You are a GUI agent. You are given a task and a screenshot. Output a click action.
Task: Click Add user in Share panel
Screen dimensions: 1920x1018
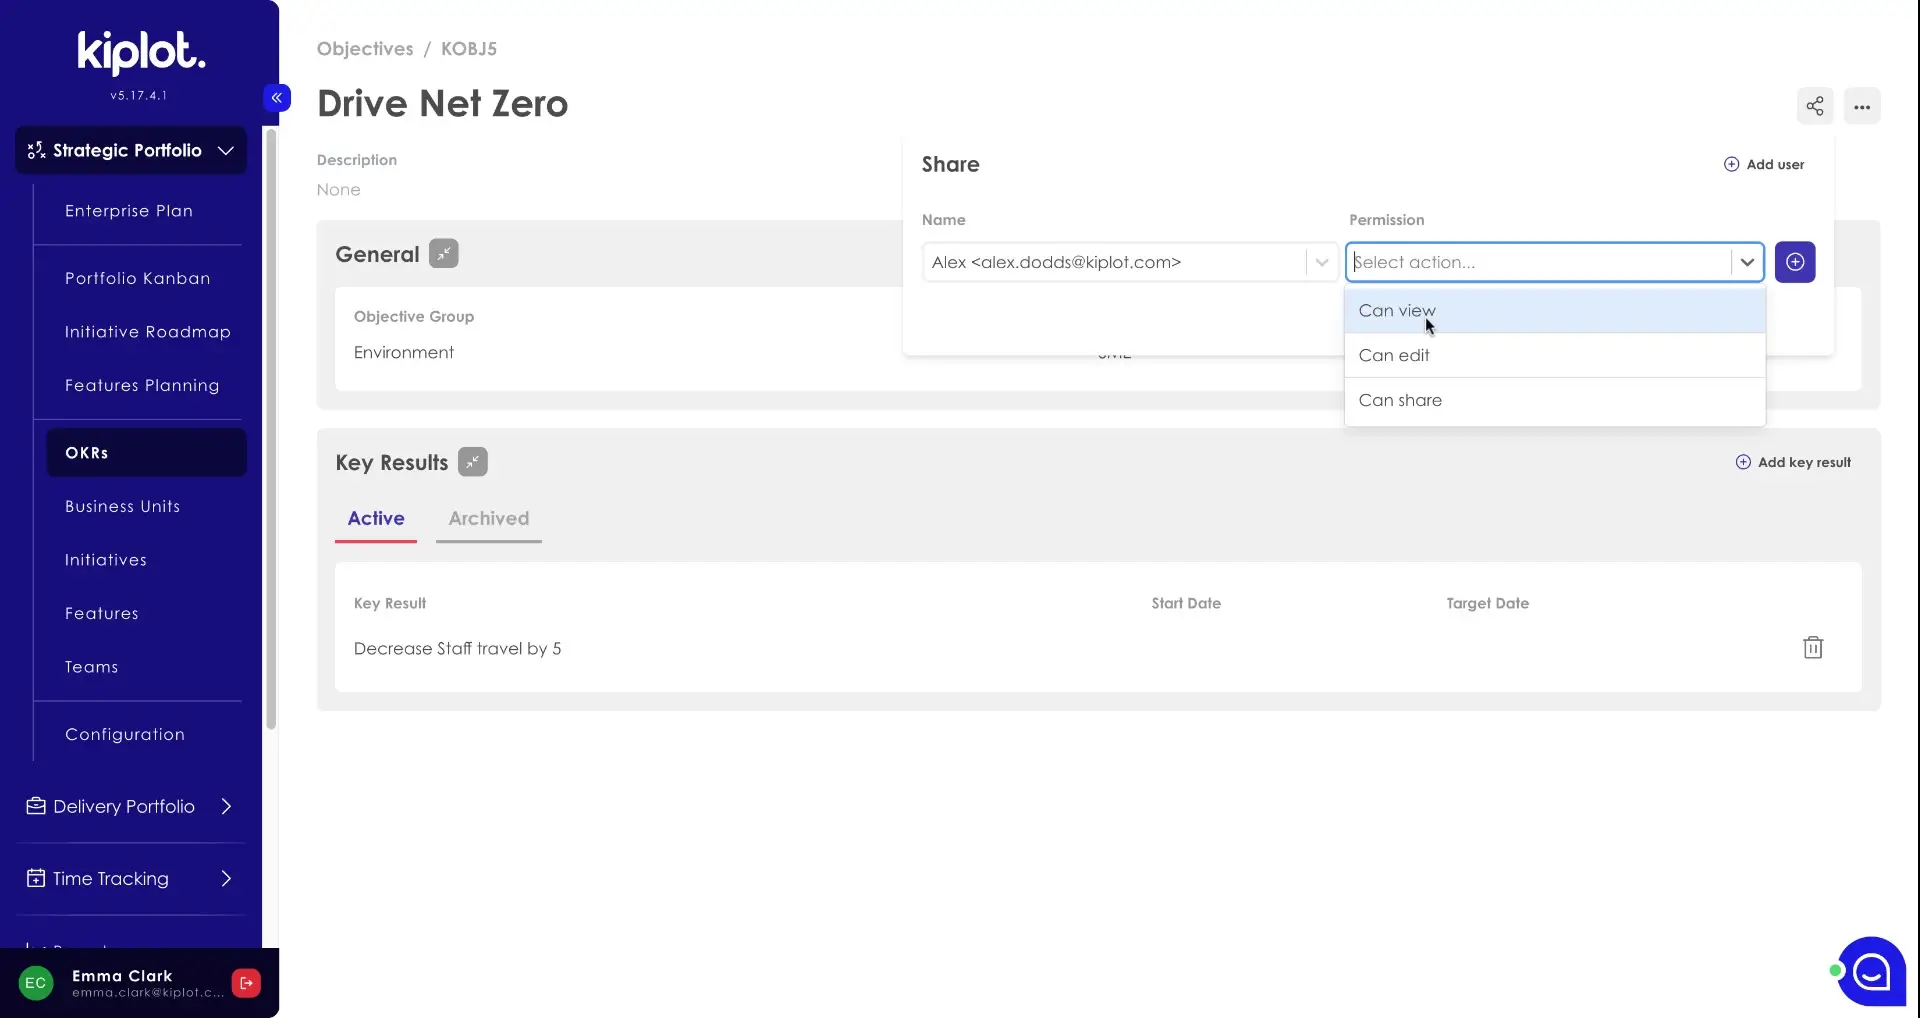[x=1764, y=164]
